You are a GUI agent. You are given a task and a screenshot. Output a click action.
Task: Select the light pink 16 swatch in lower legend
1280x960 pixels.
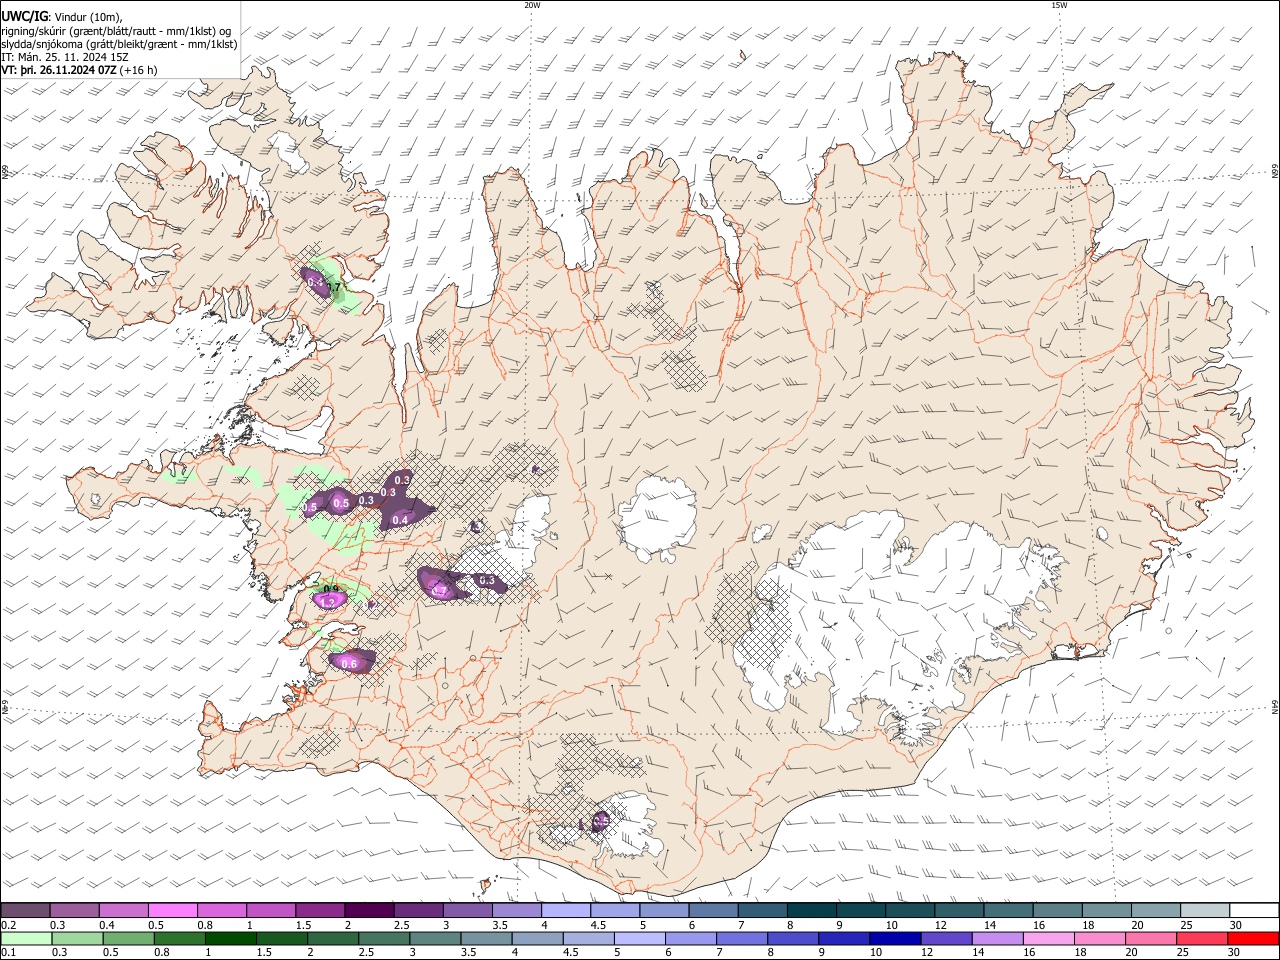pos(1050,938)
